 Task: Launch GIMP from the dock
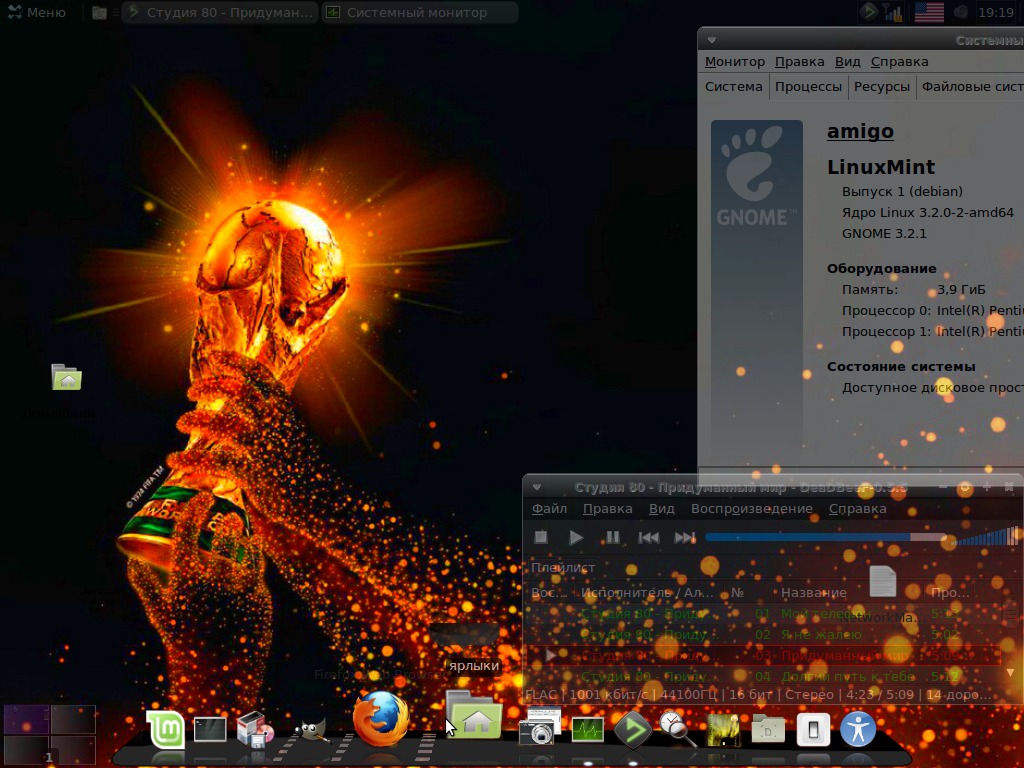point(312,729)
